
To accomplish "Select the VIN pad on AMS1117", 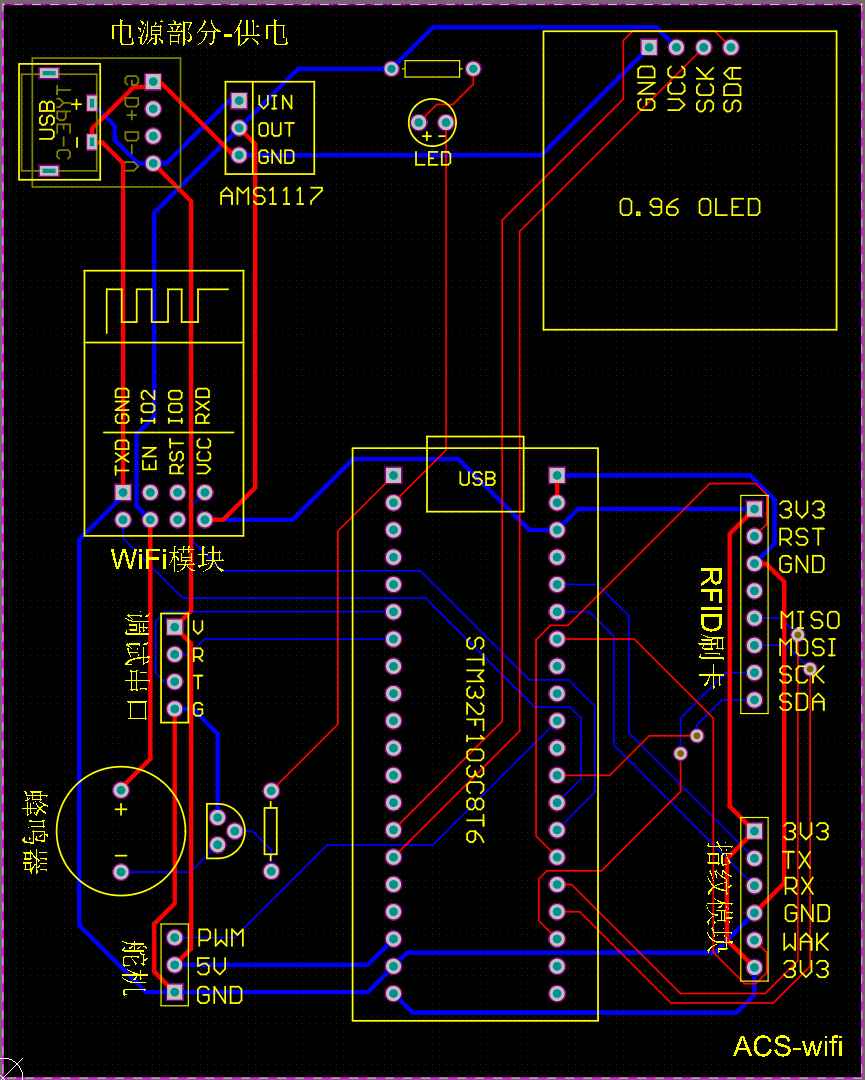I will click(x=239, y=101).
